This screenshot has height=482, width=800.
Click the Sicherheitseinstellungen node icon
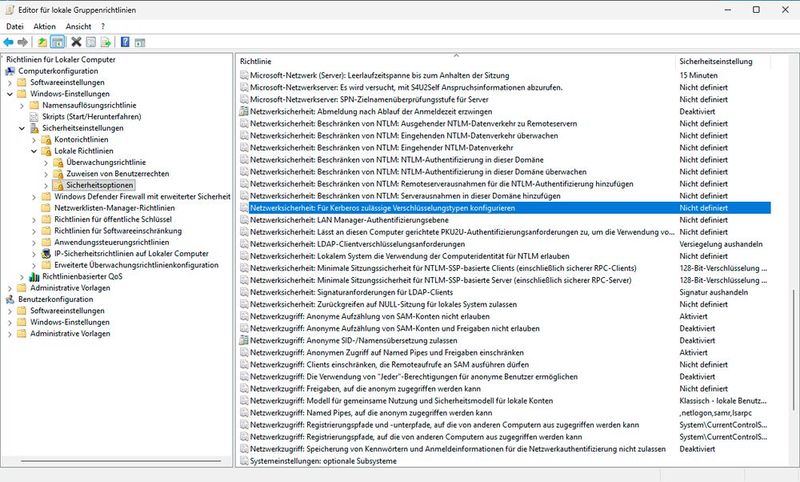pos(34,128)
